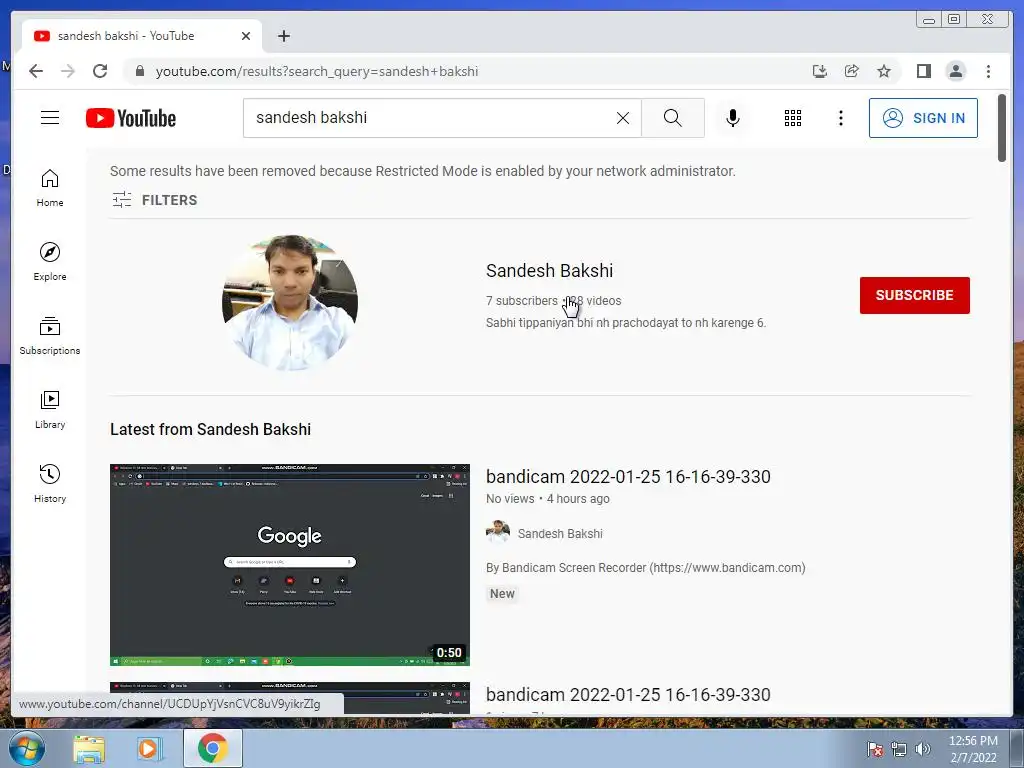Open the YouTube hamburger guide menu

tap(50, 118)
